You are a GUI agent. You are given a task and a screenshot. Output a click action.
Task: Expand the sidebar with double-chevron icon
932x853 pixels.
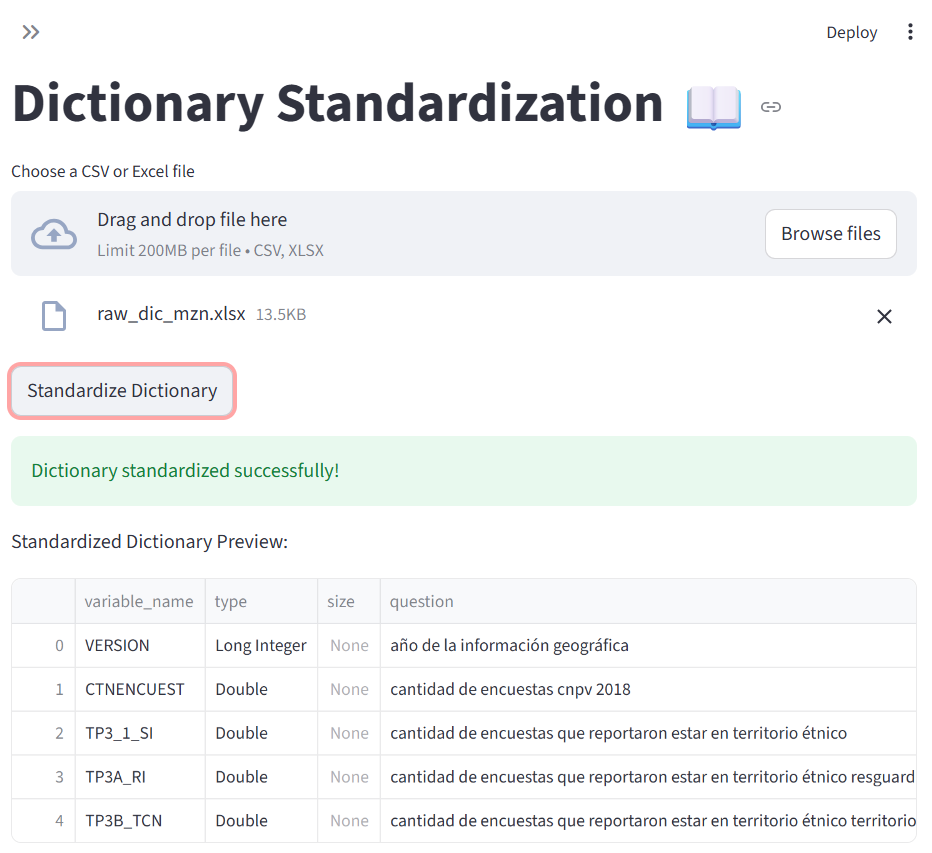[x=31, y=32]
